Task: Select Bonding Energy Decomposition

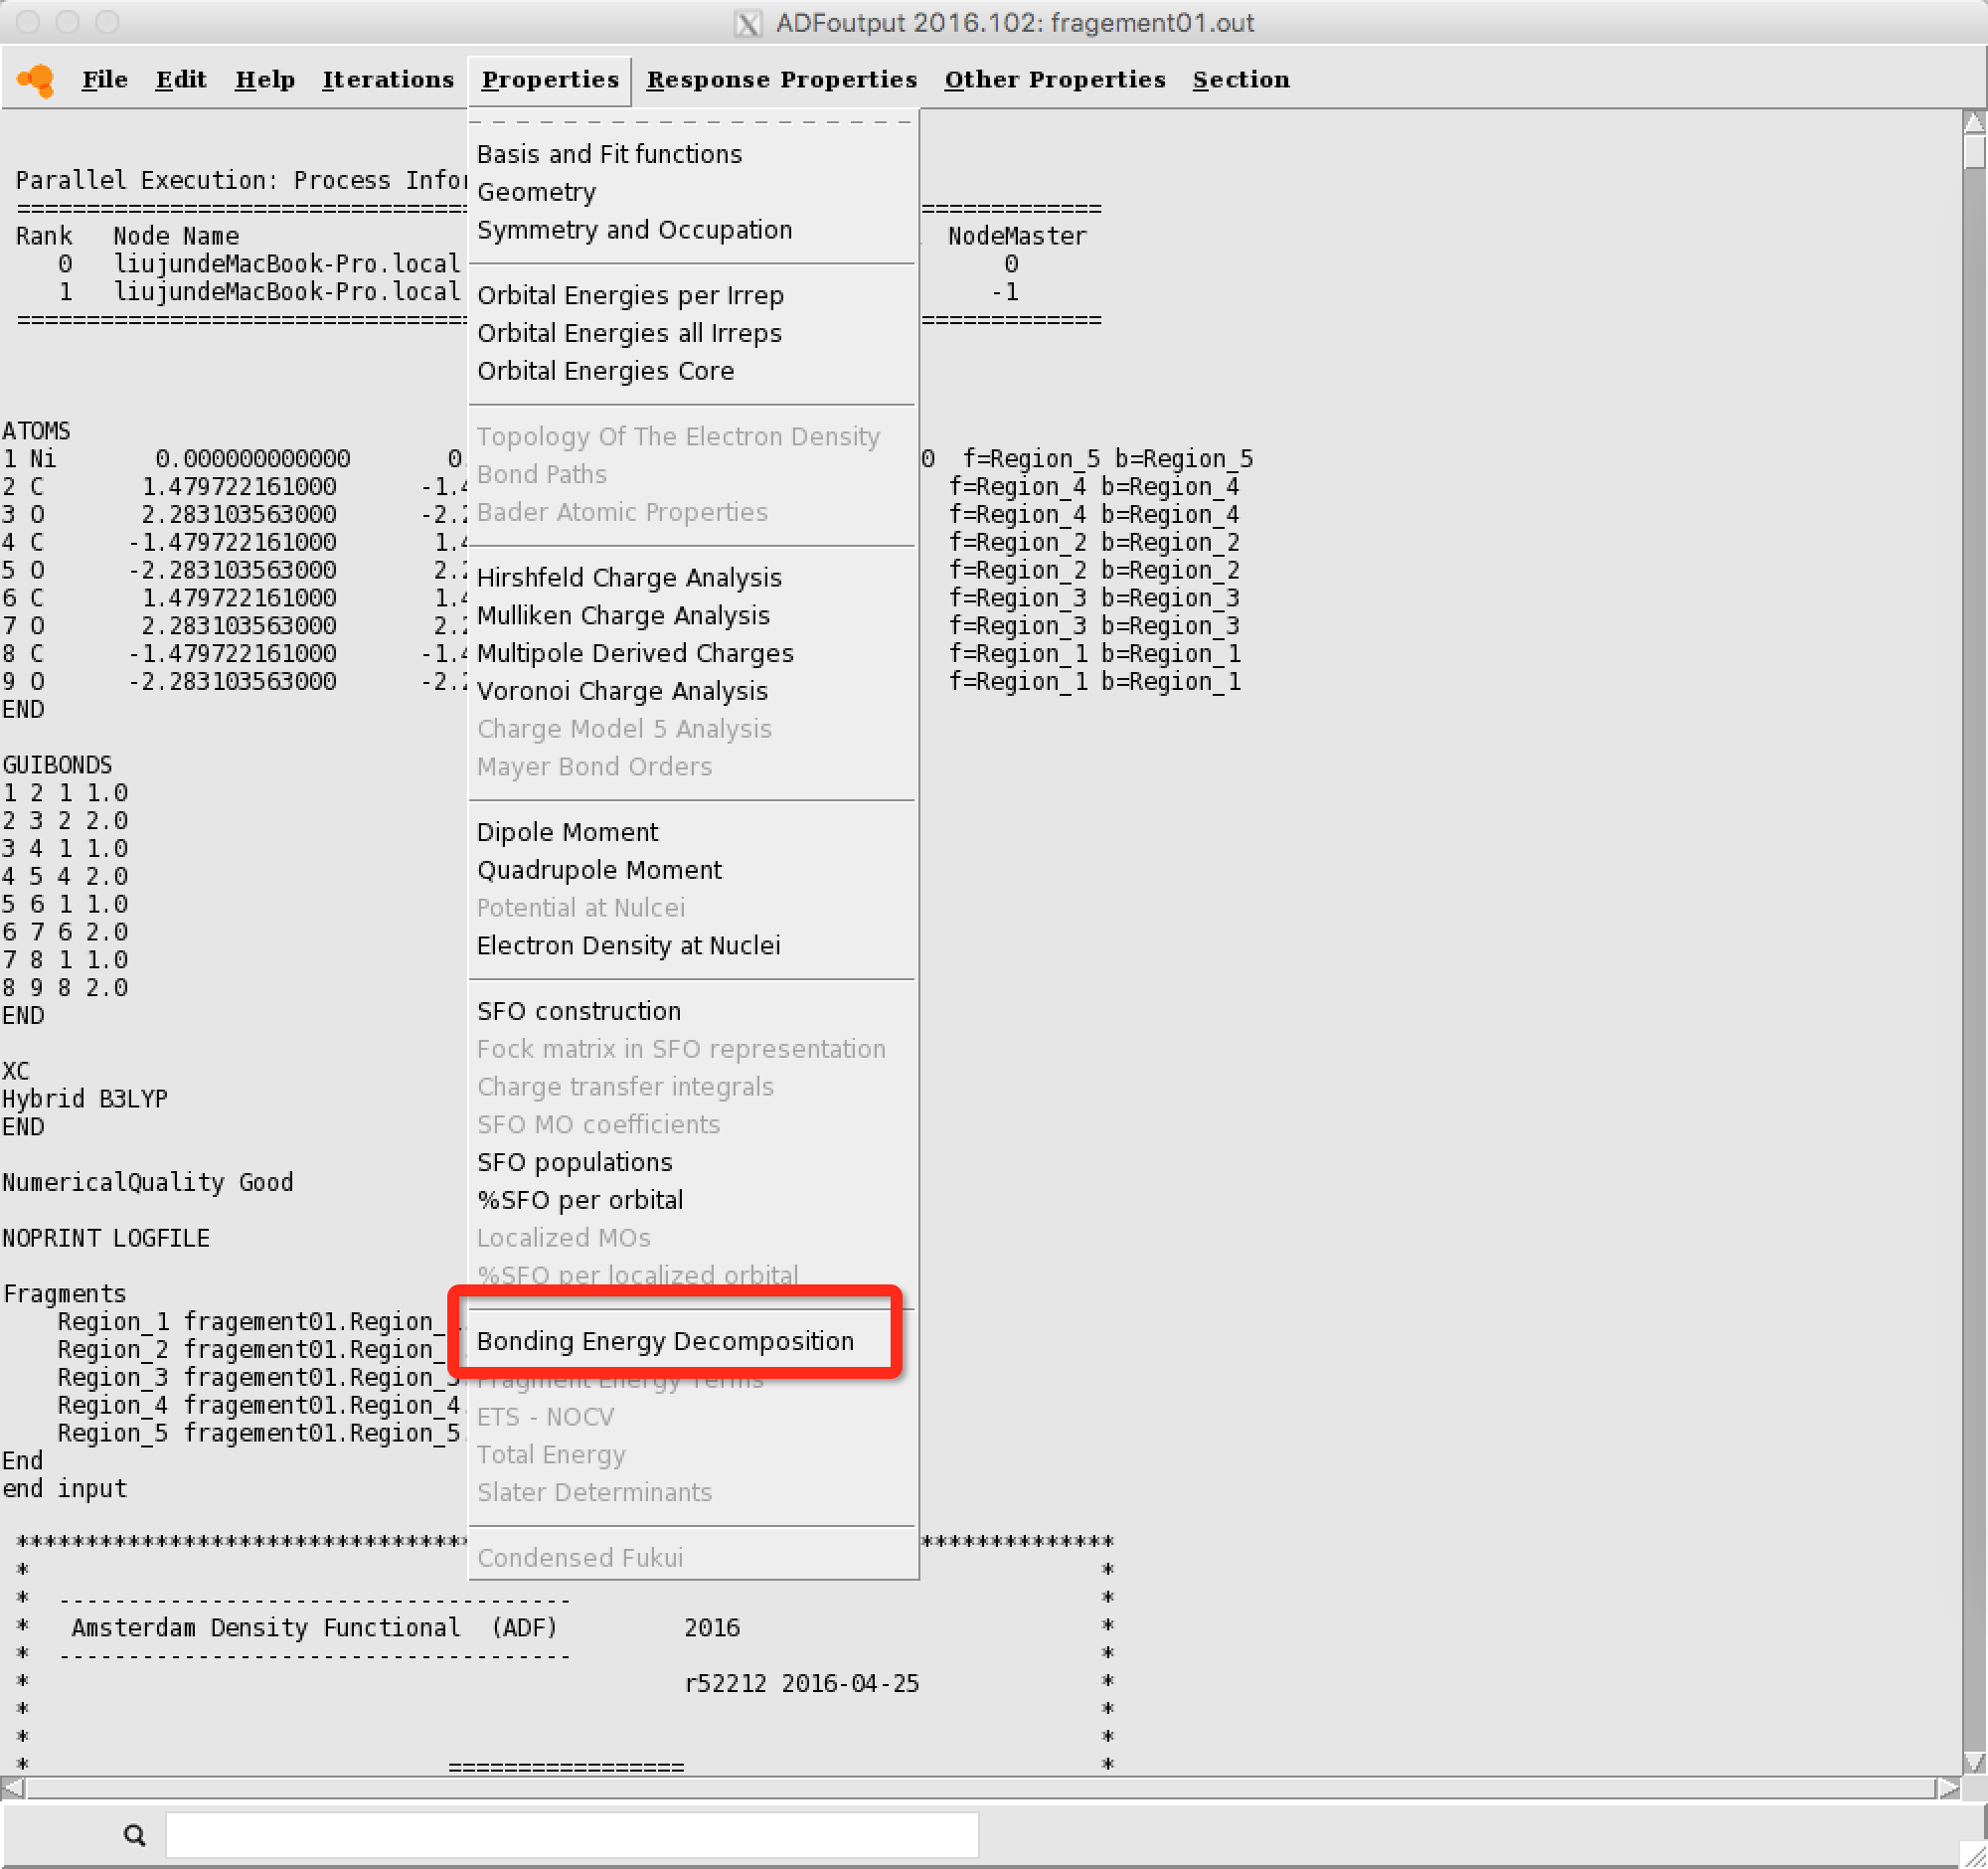Action: tap(665, 1341)
